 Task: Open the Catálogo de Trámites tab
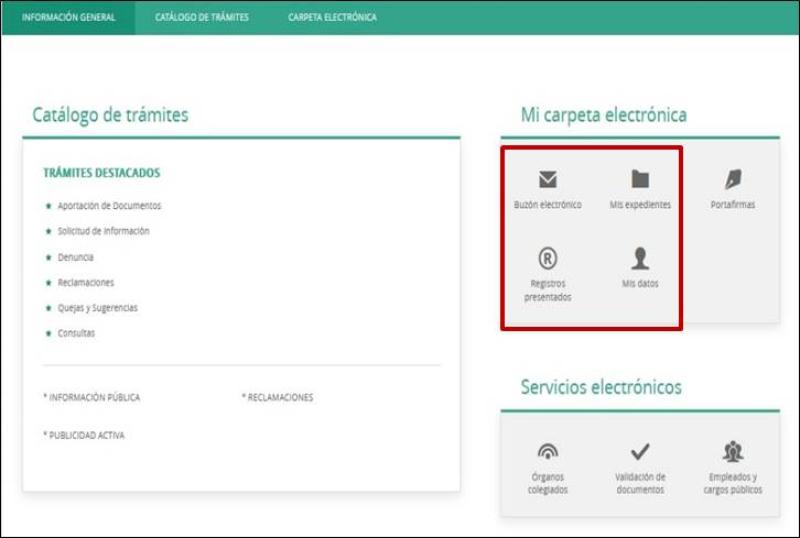click(x=202, y=17)
